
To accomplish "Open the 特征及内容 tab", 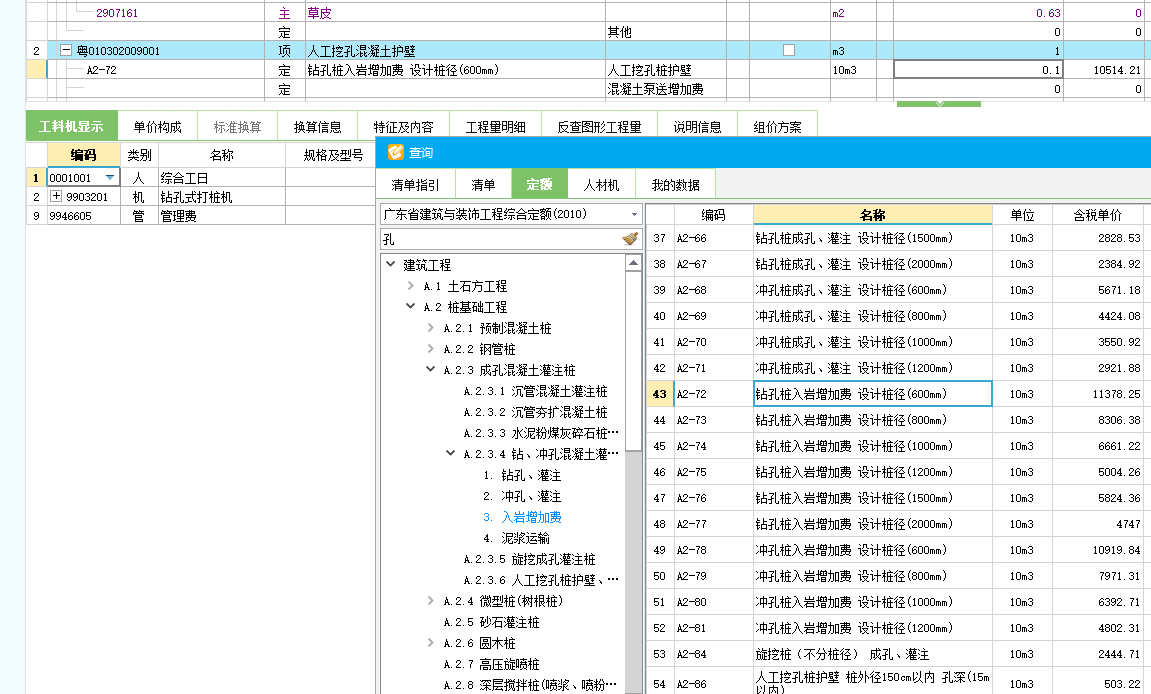I will [403, 126].
